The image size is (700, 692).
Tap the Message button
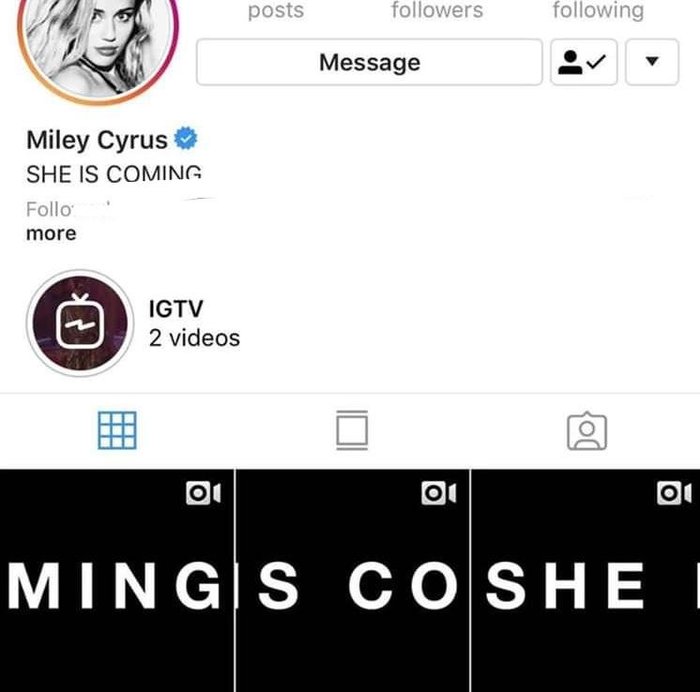click(369, 62)
